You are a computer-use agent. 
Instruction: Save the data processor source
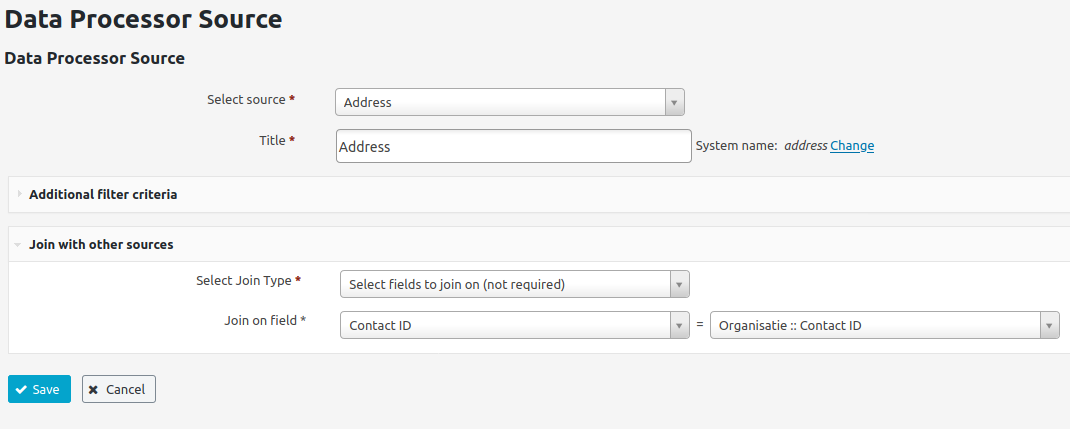pos(40,389)
